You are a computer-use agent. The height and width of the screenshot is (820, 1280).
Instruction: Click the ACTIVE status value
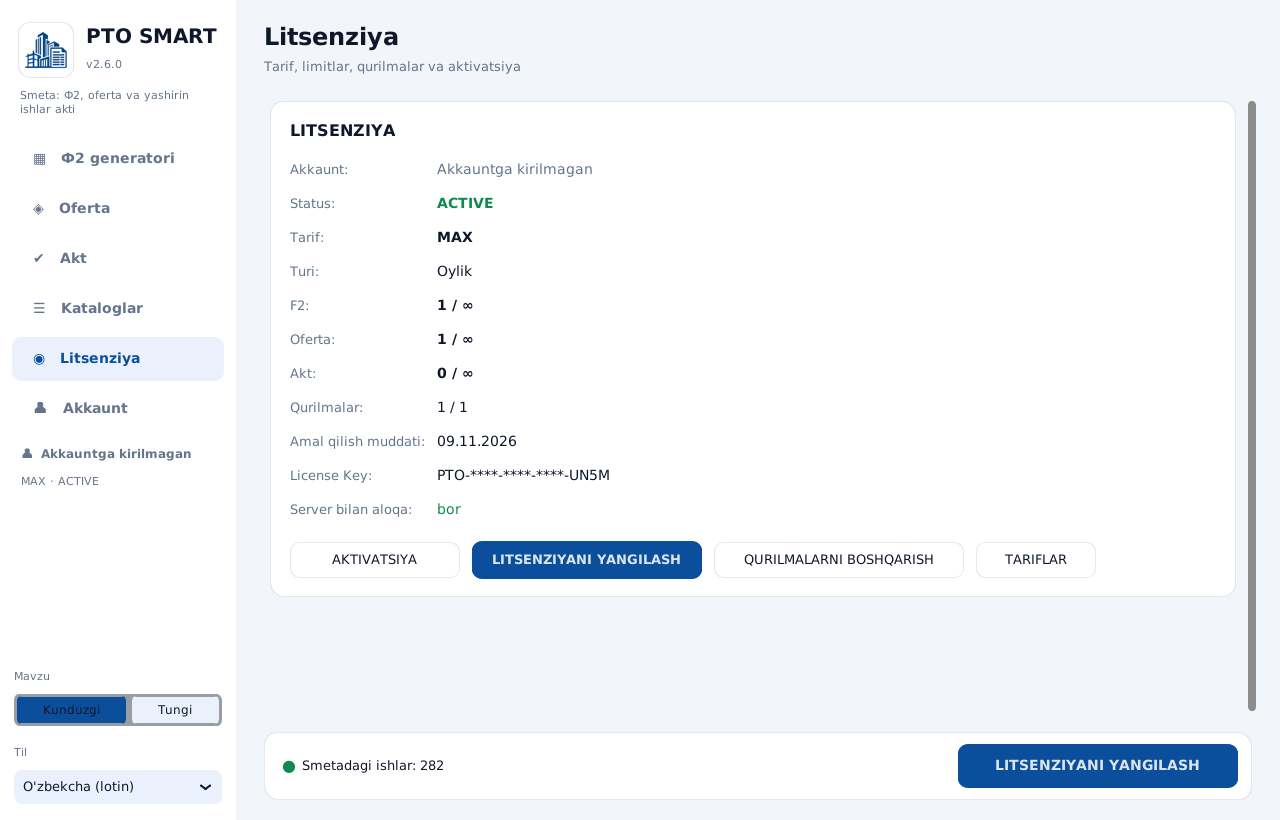pos(465,203)
